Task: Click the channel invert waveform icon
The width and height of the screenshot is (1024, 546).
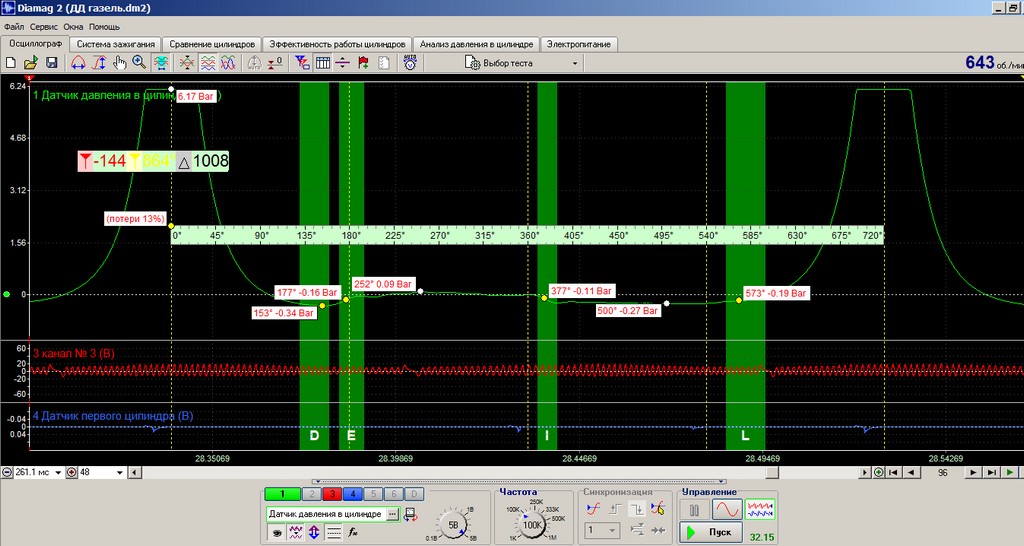Action: pyautogui.click(x=296, y=532)
